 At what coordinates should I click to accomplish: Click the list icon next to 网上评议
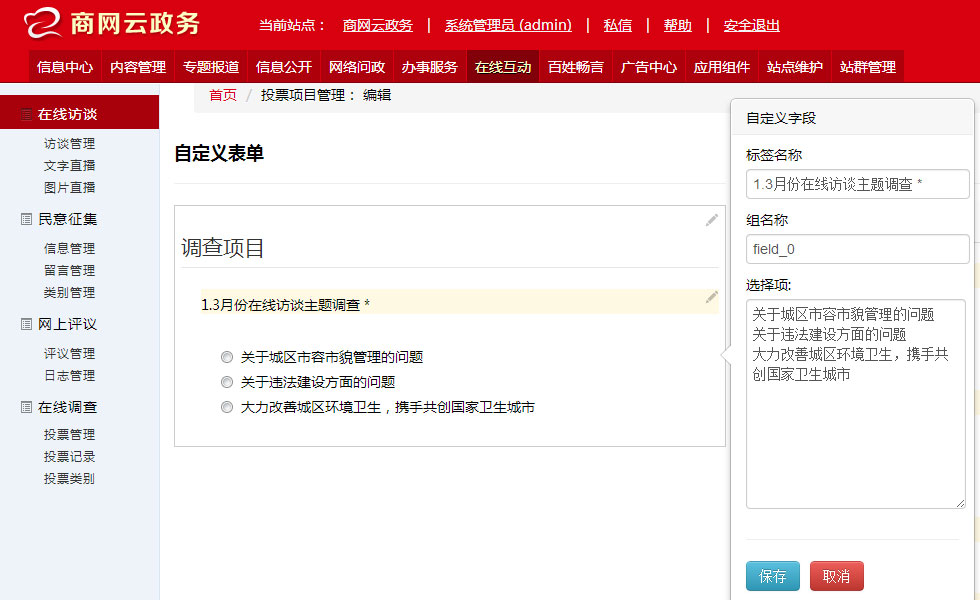point(26,324)
